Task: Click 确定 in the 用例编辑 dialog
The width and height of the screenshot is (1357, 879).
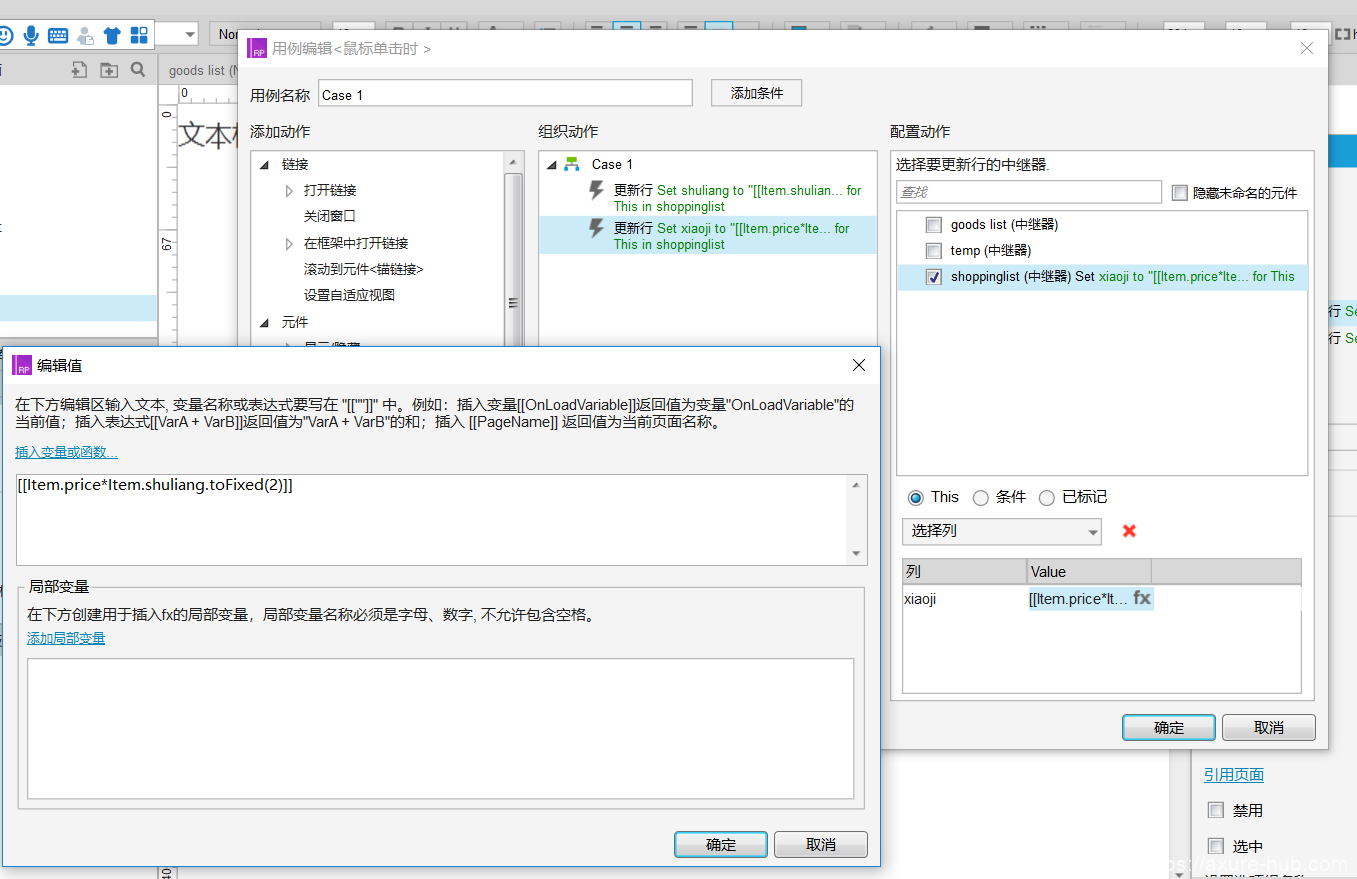Action: pos(1168,728)
